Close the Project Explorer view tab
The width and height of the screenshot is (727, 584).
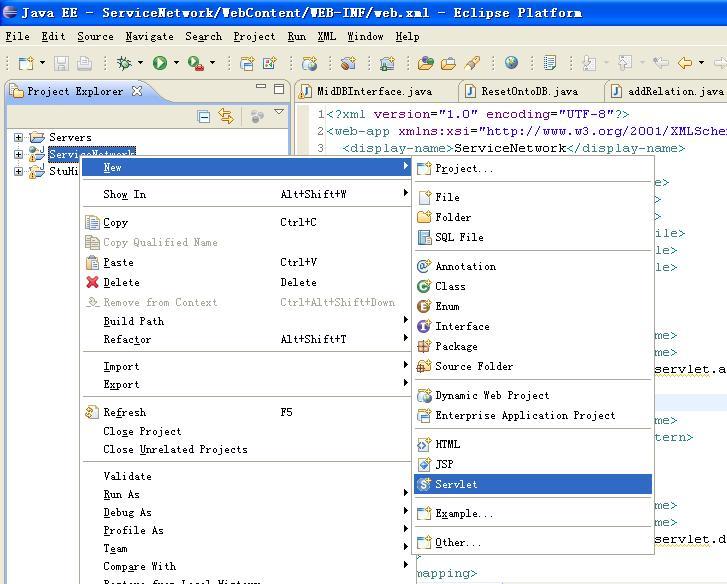click(137, 91)
